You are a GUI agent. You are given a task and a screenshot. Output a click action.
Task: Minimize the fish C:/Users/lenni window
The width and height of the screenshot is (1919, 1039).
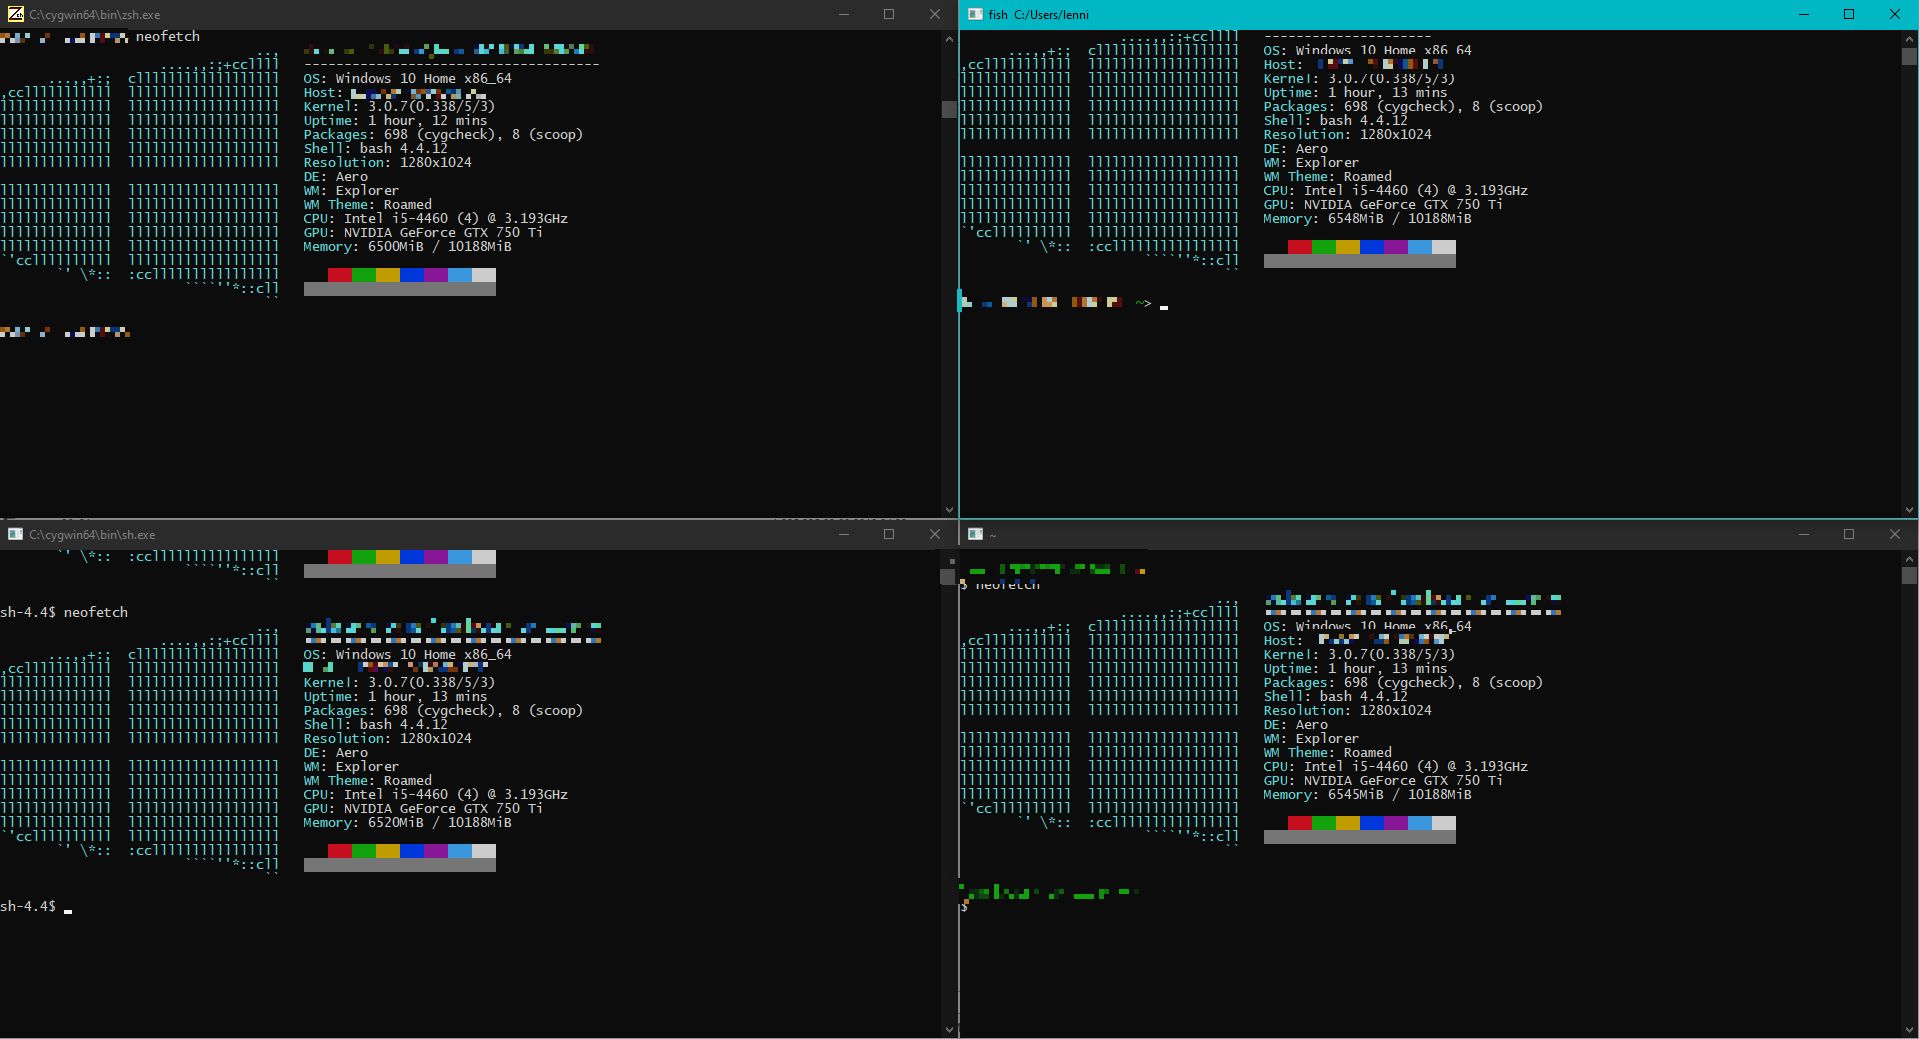pyautogui.click(x=1804, y=14)
